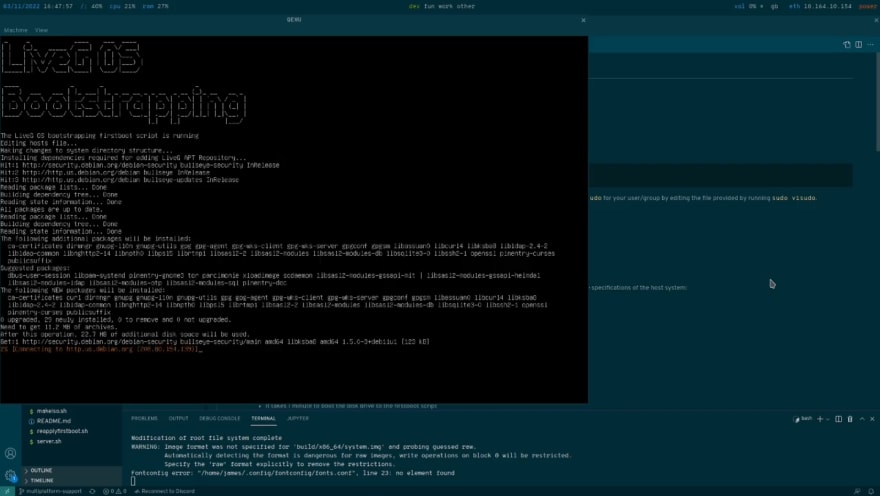Click inside the QEMU guest display
Image resolution: width=880 pixels, height=496 pixels.
pos(294,219)
